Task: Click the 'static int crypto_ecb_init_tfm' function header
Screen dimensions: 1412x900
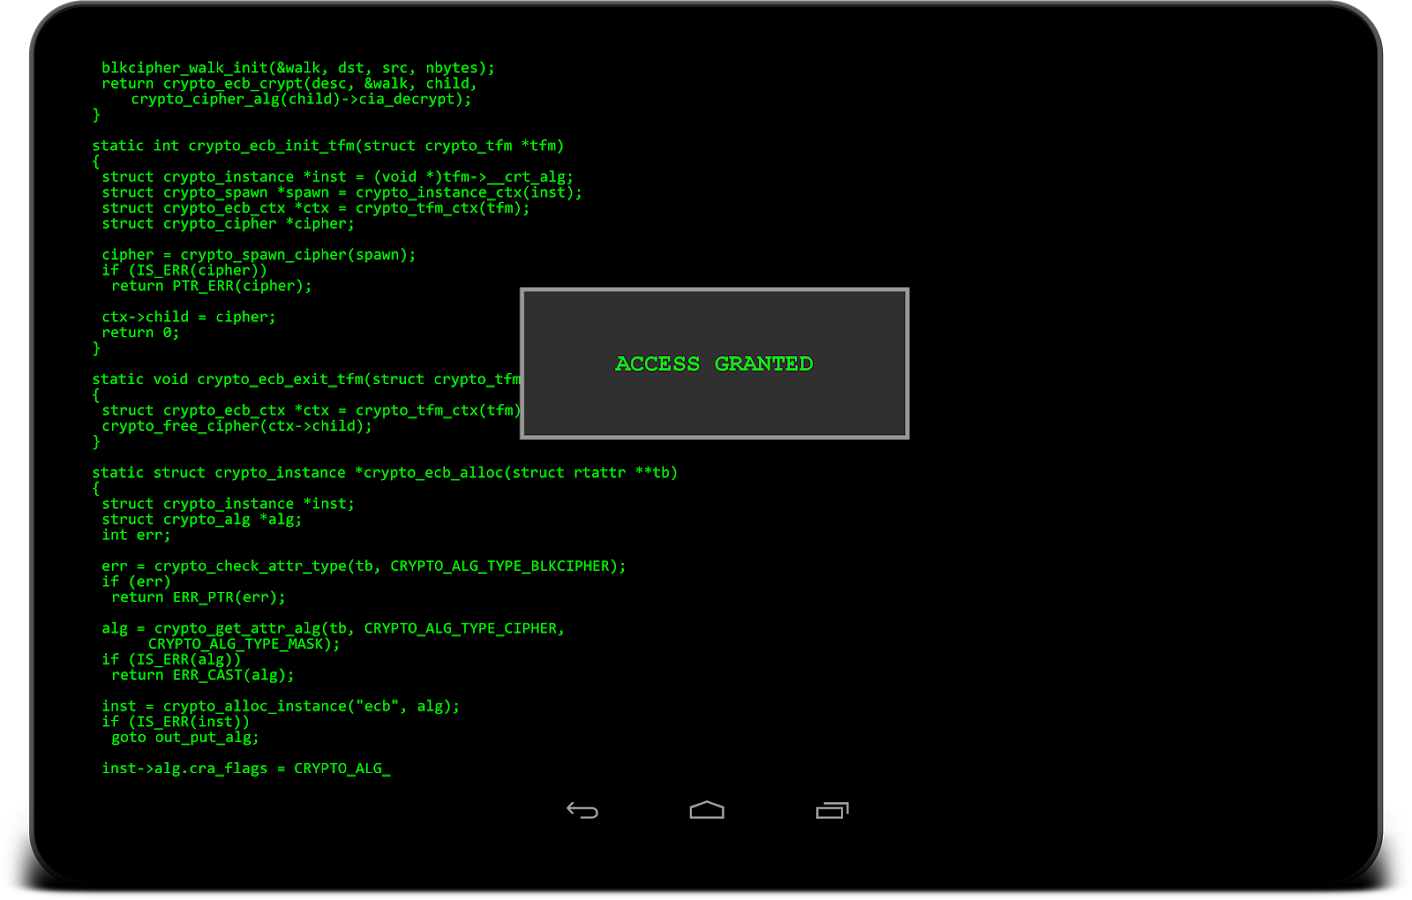Action: [x=328, y=146]
